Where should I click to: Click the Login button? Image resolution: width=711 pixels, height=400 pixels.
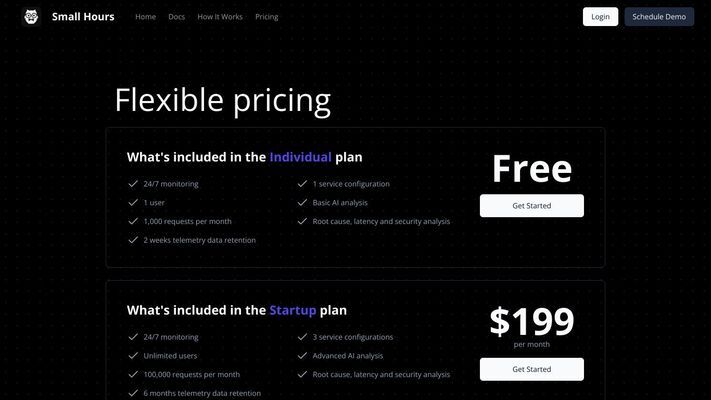pyautogui.click(x=600, y=17)
